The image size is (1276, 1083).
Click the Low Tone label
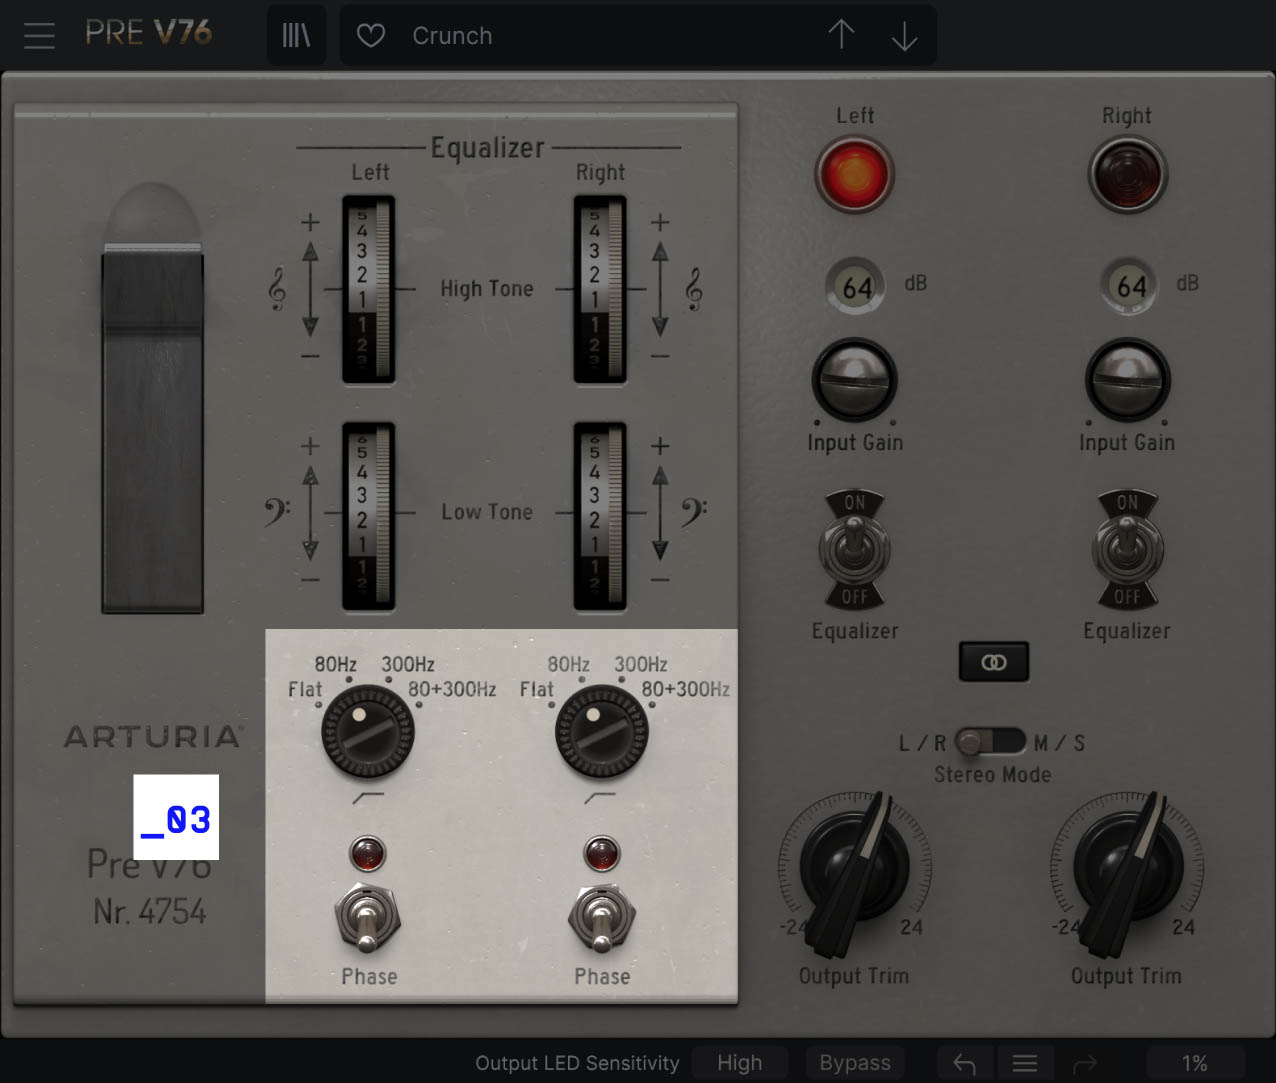tap(487, 512)
